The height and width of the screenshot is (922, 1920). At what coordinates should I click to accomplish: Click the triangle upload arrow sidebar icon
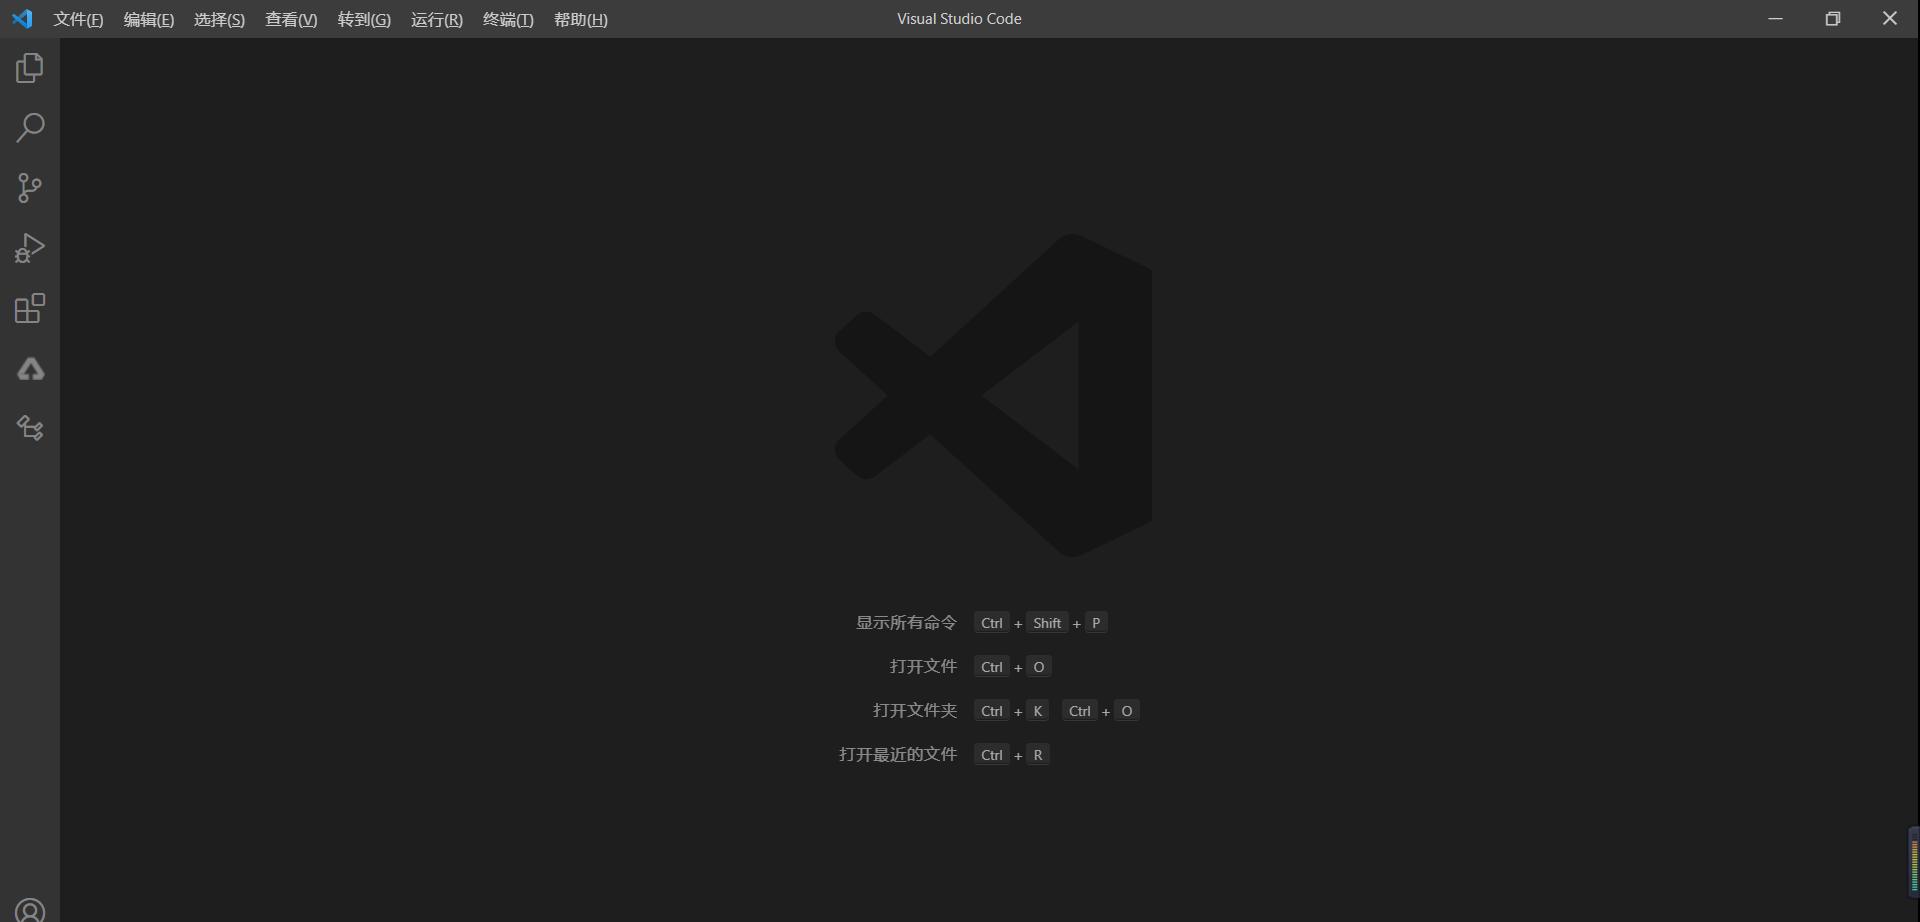30,369
